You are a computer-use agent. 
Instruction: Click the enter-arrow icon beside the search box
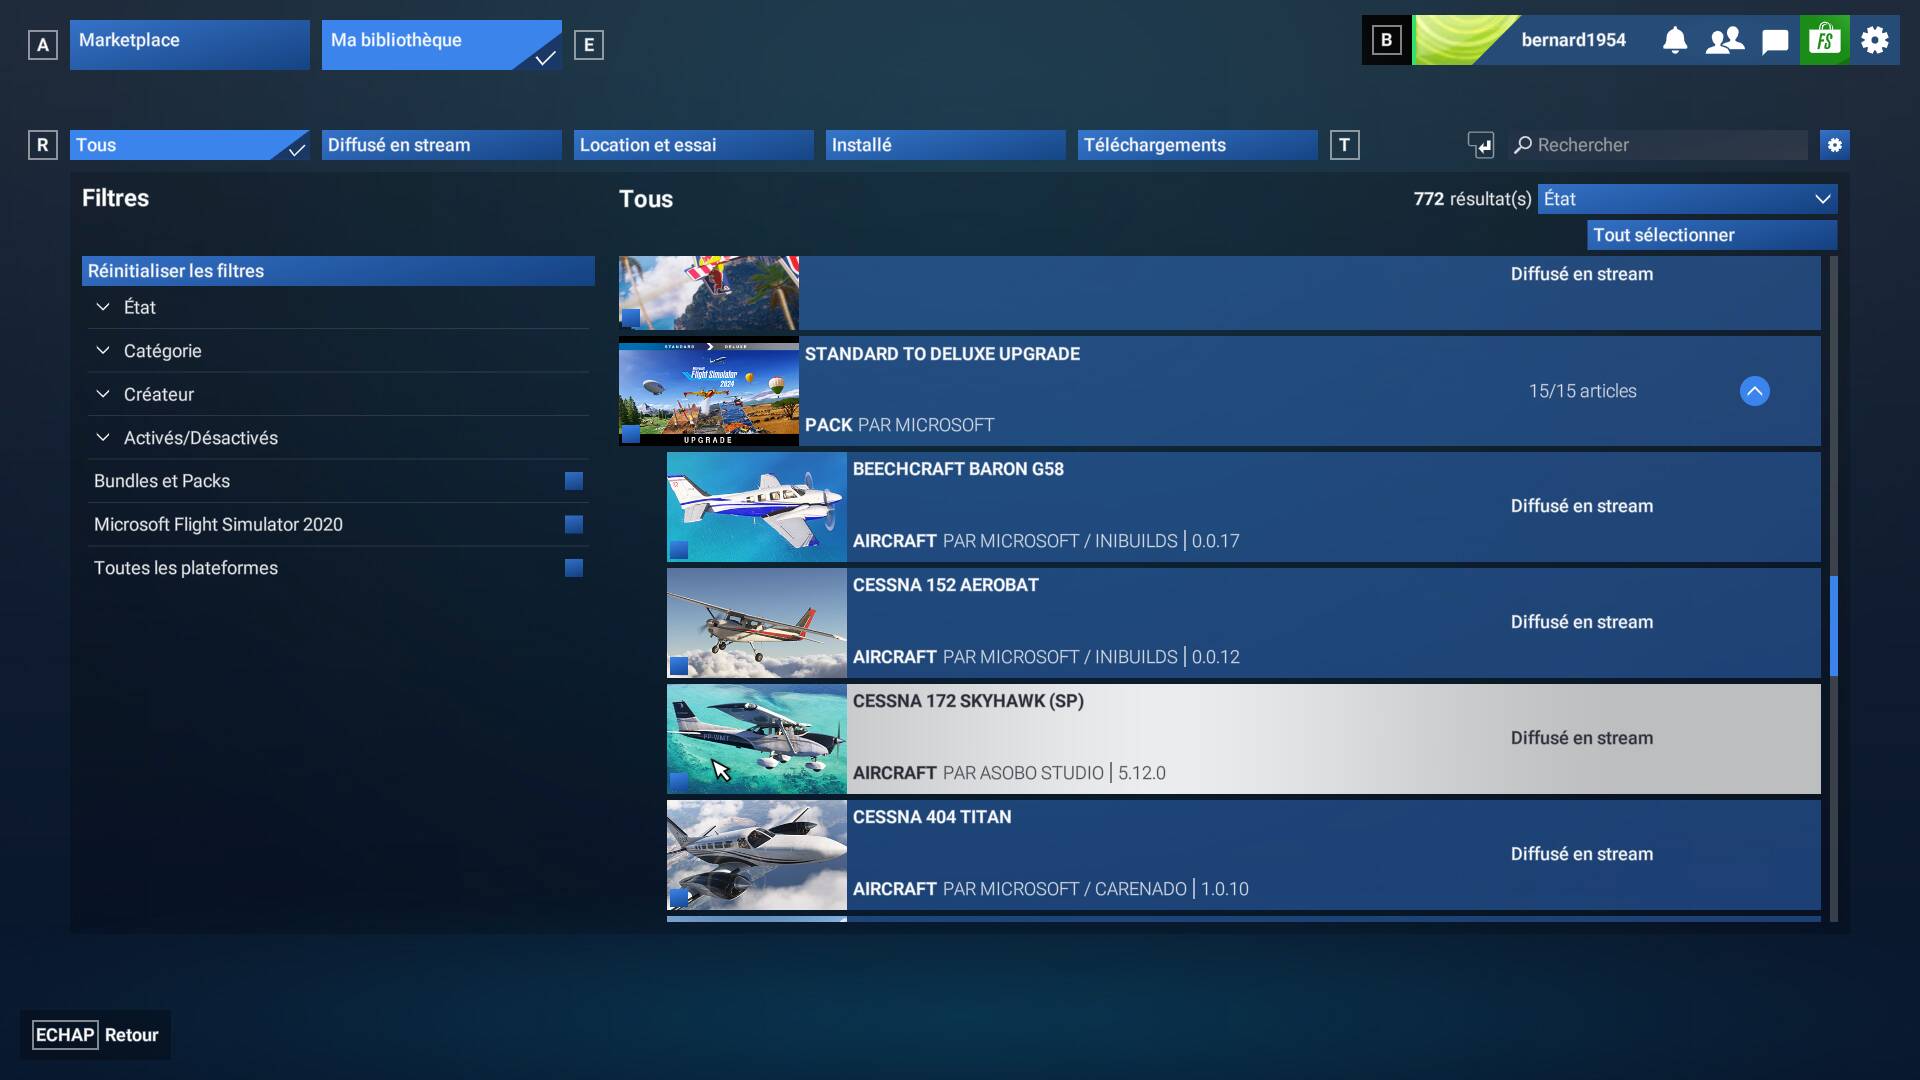(x=1481, y=145)
